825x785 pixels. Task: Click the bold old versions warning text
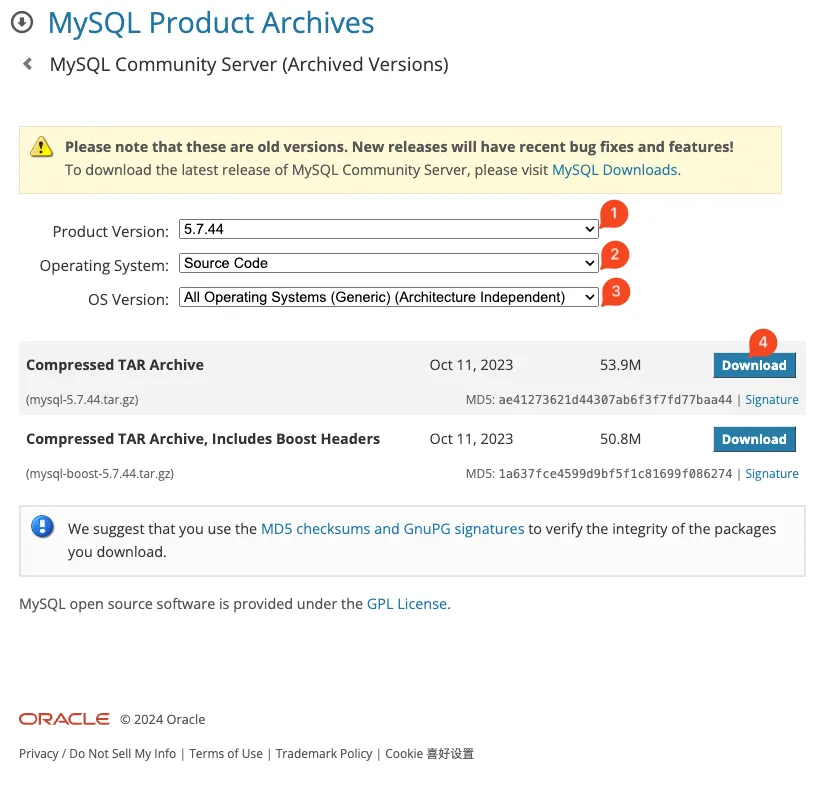399,147
